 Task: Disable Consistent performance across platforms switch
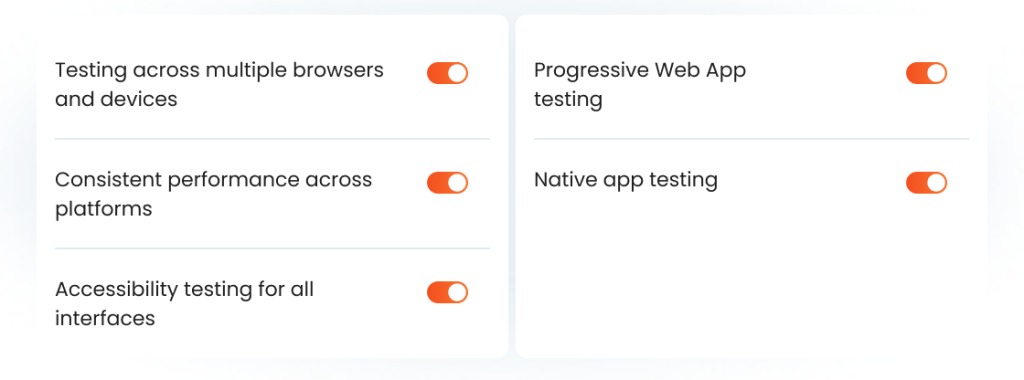point(447,183)
